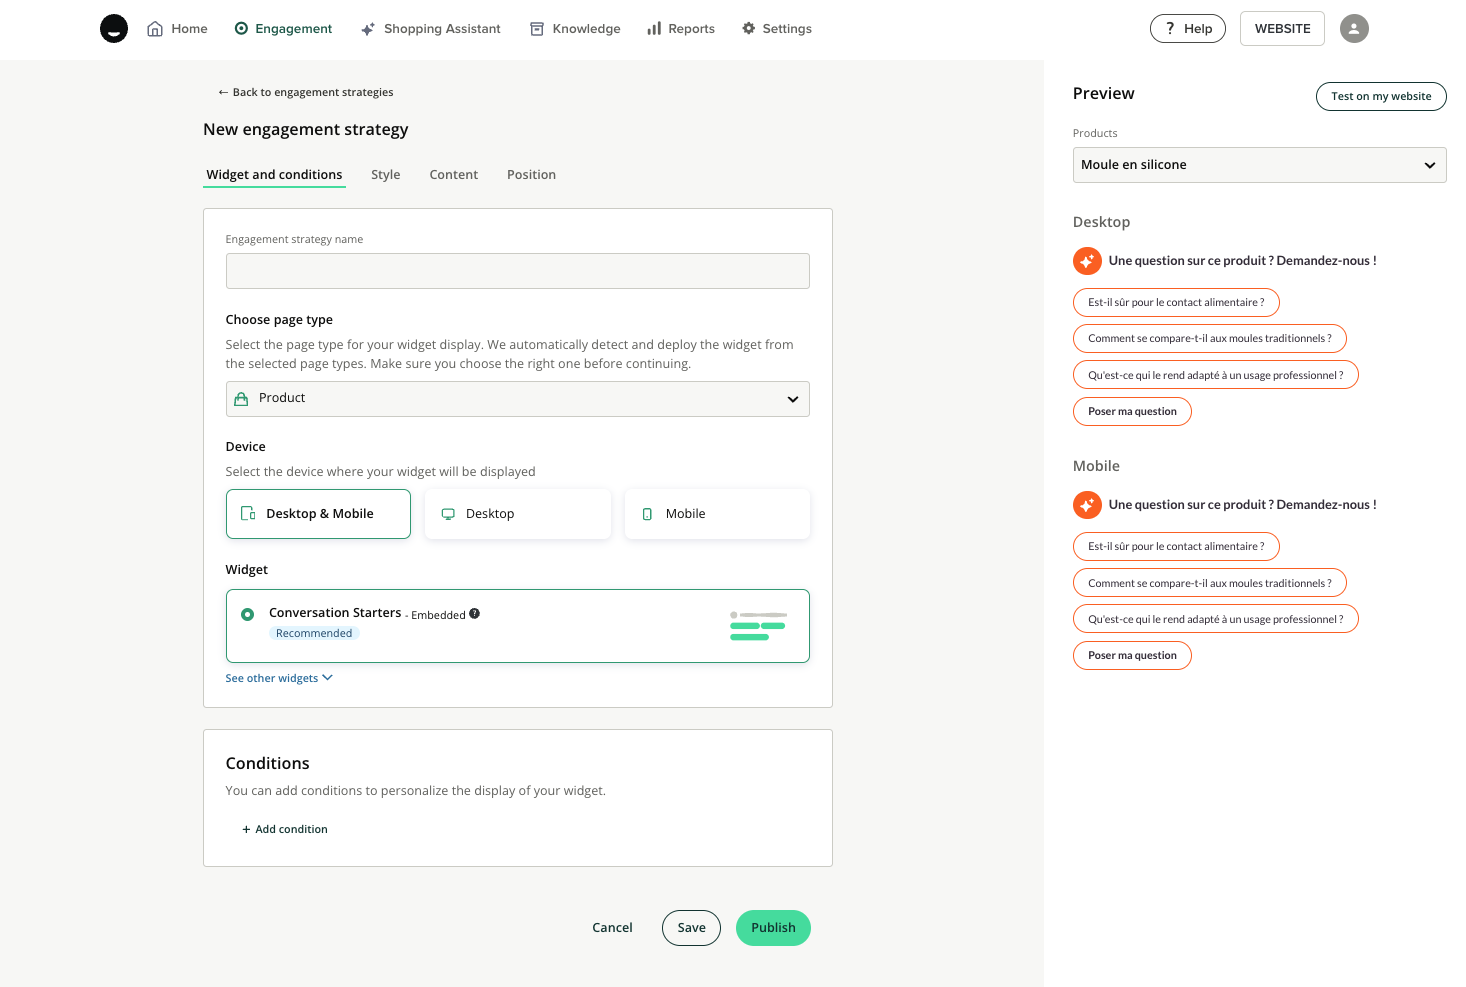Click the black smiley logo icon

coord(114,29)
